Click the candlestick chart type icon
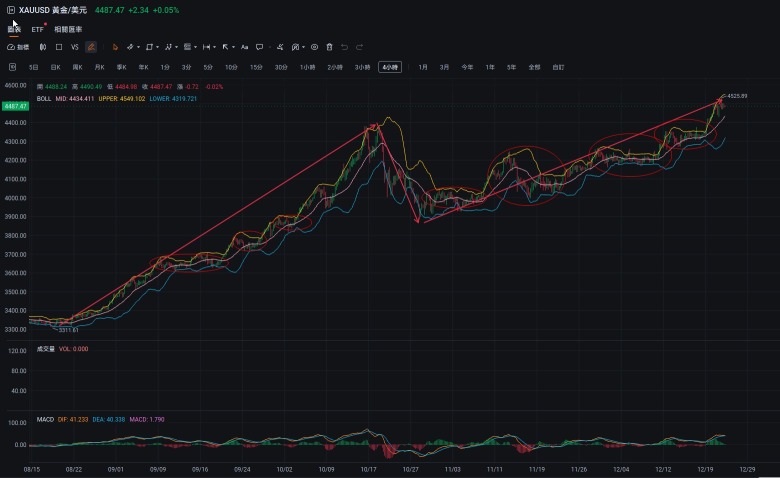 coord(43,47)
